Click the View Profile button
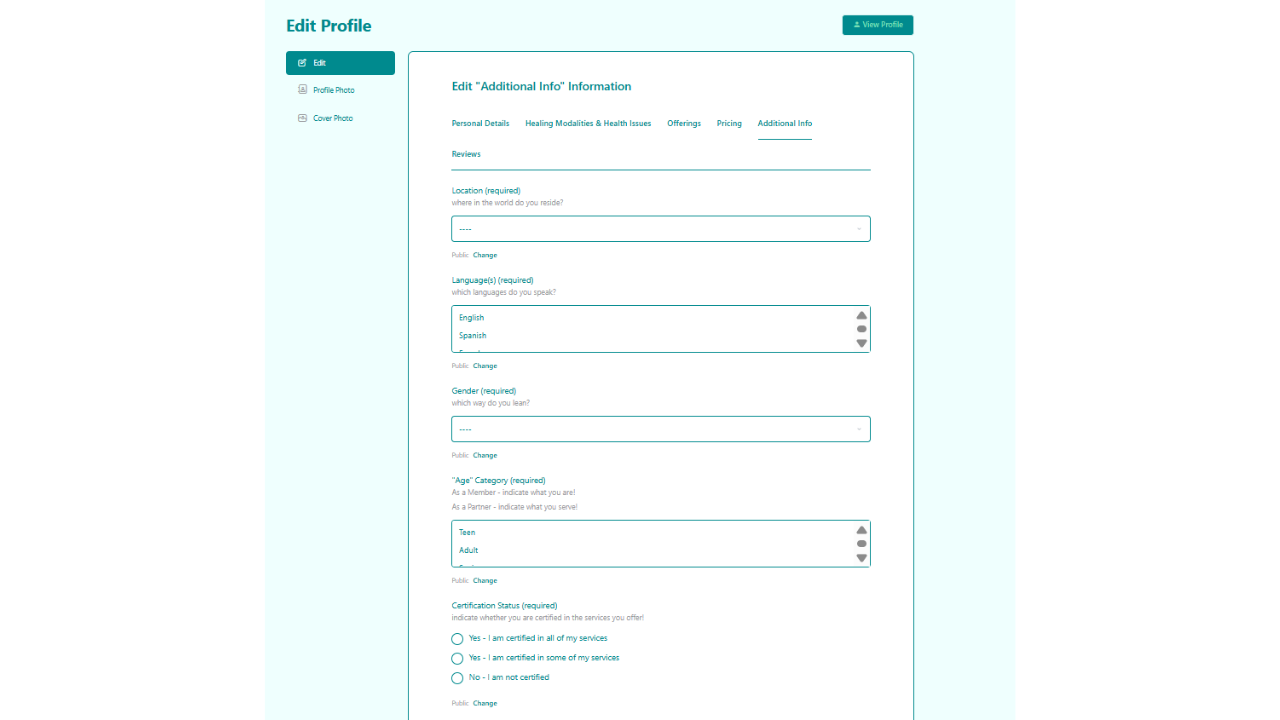This screenshot has height=720, width=1280. 877,25
